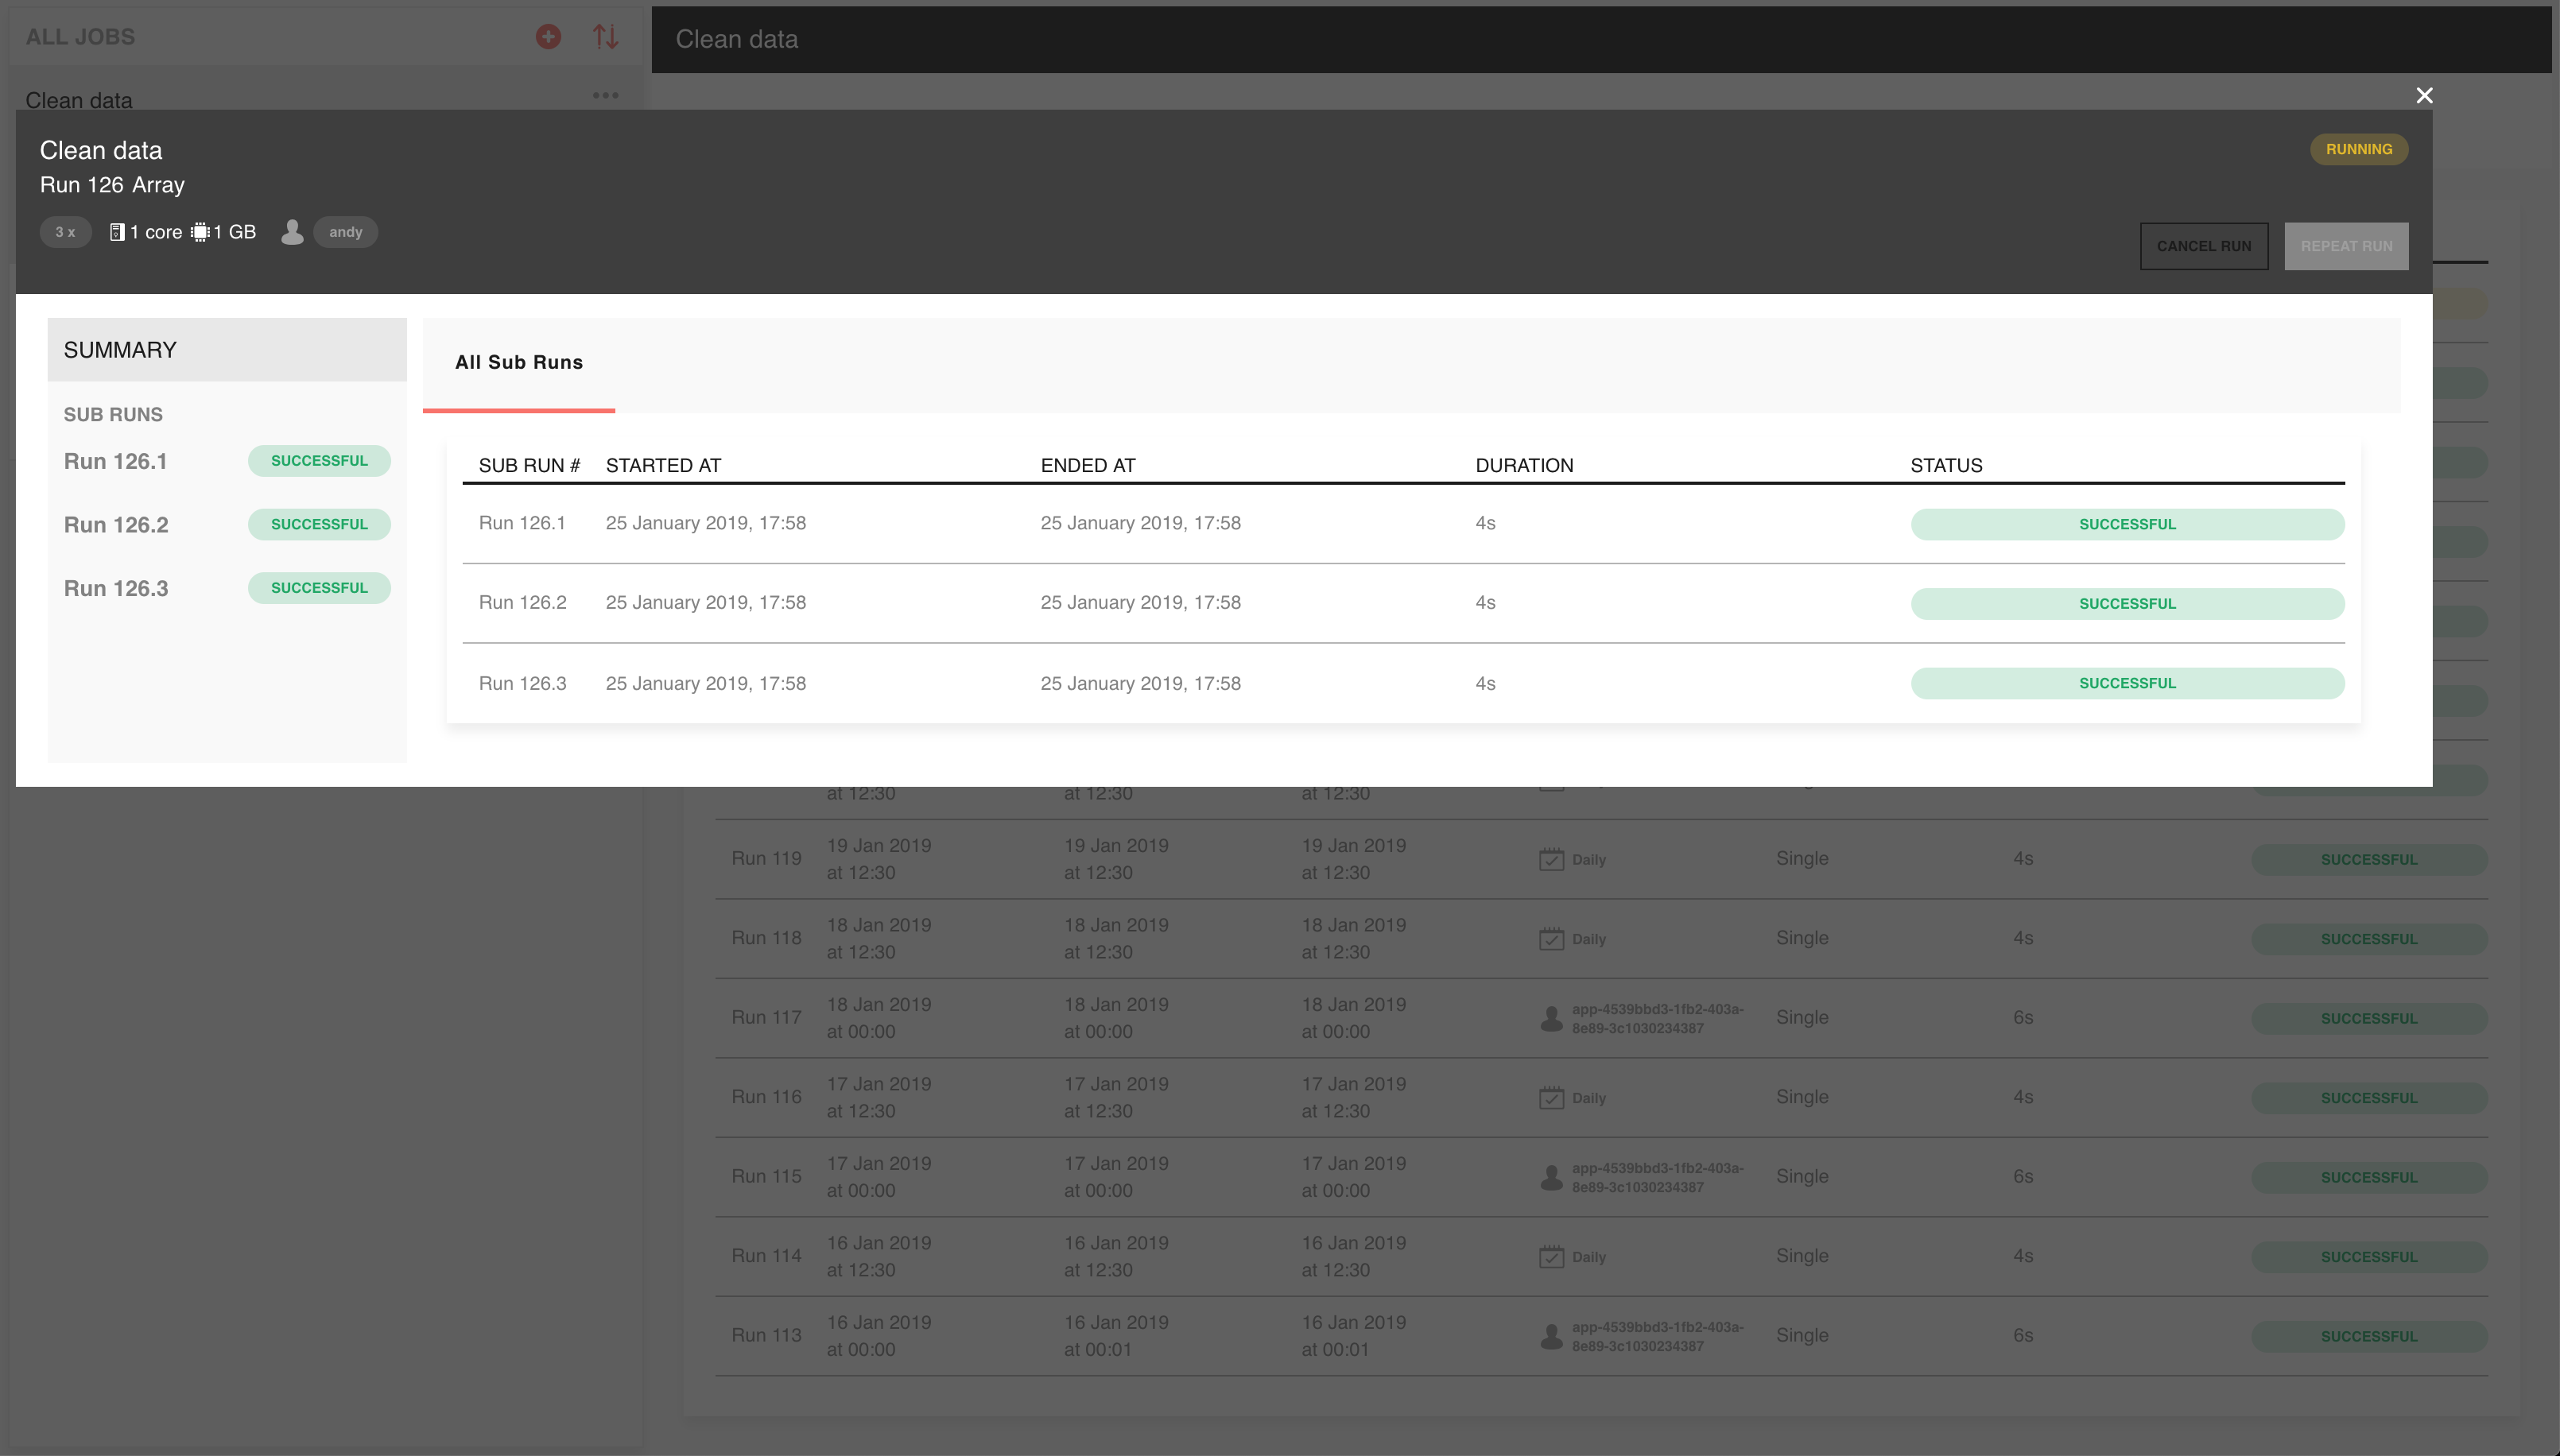Click the CPU core icon in header

[x=117, y=232]
